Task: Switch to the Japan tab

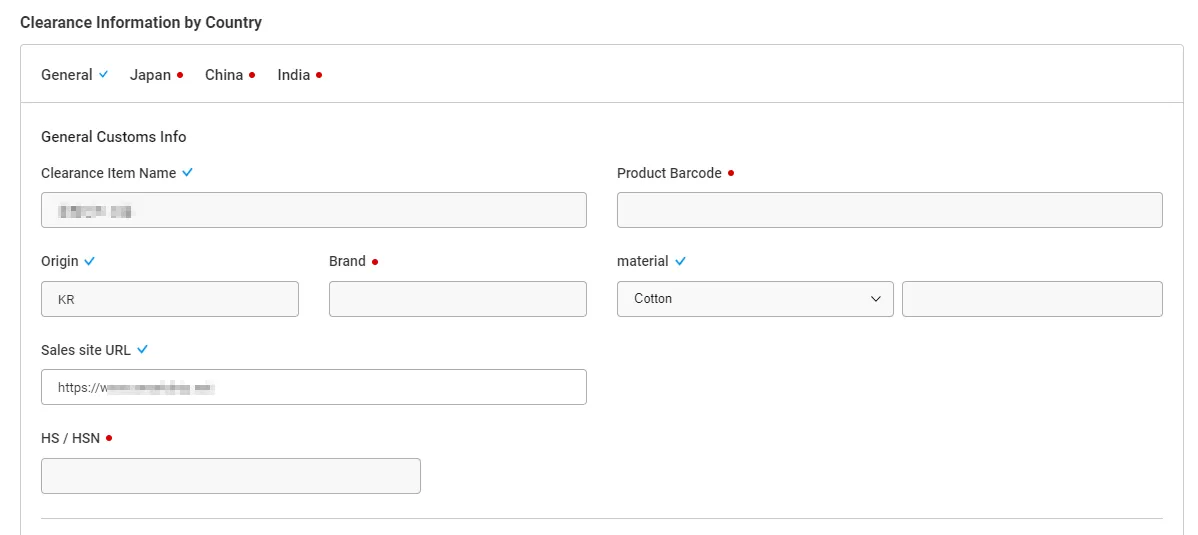Action: pos(150,75)
